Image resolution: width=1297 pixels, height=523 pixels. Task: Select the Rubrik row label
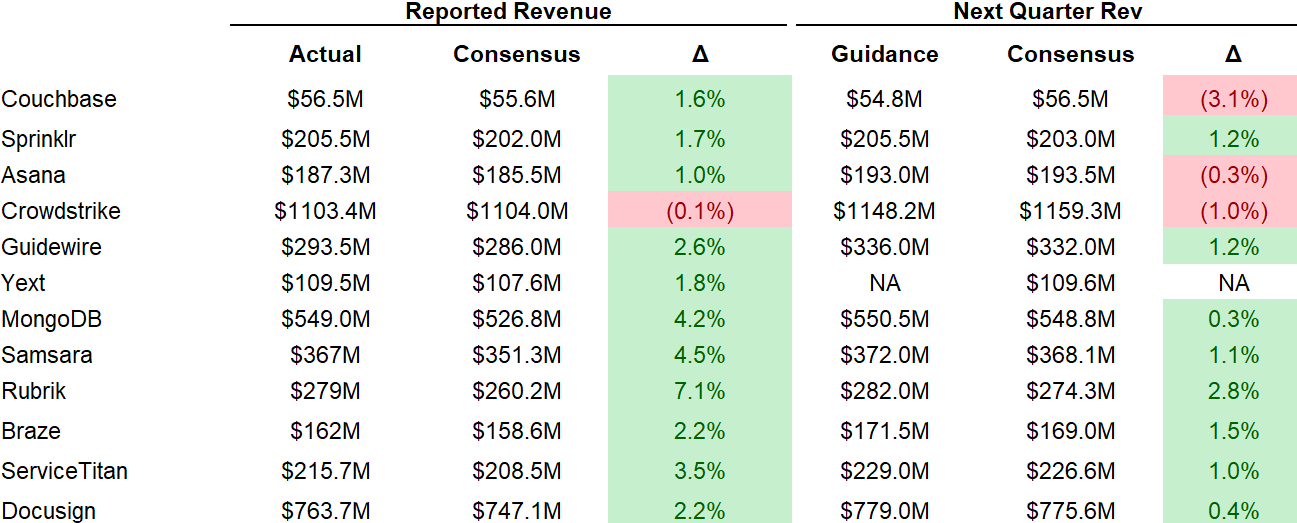(x=34, y=391)
